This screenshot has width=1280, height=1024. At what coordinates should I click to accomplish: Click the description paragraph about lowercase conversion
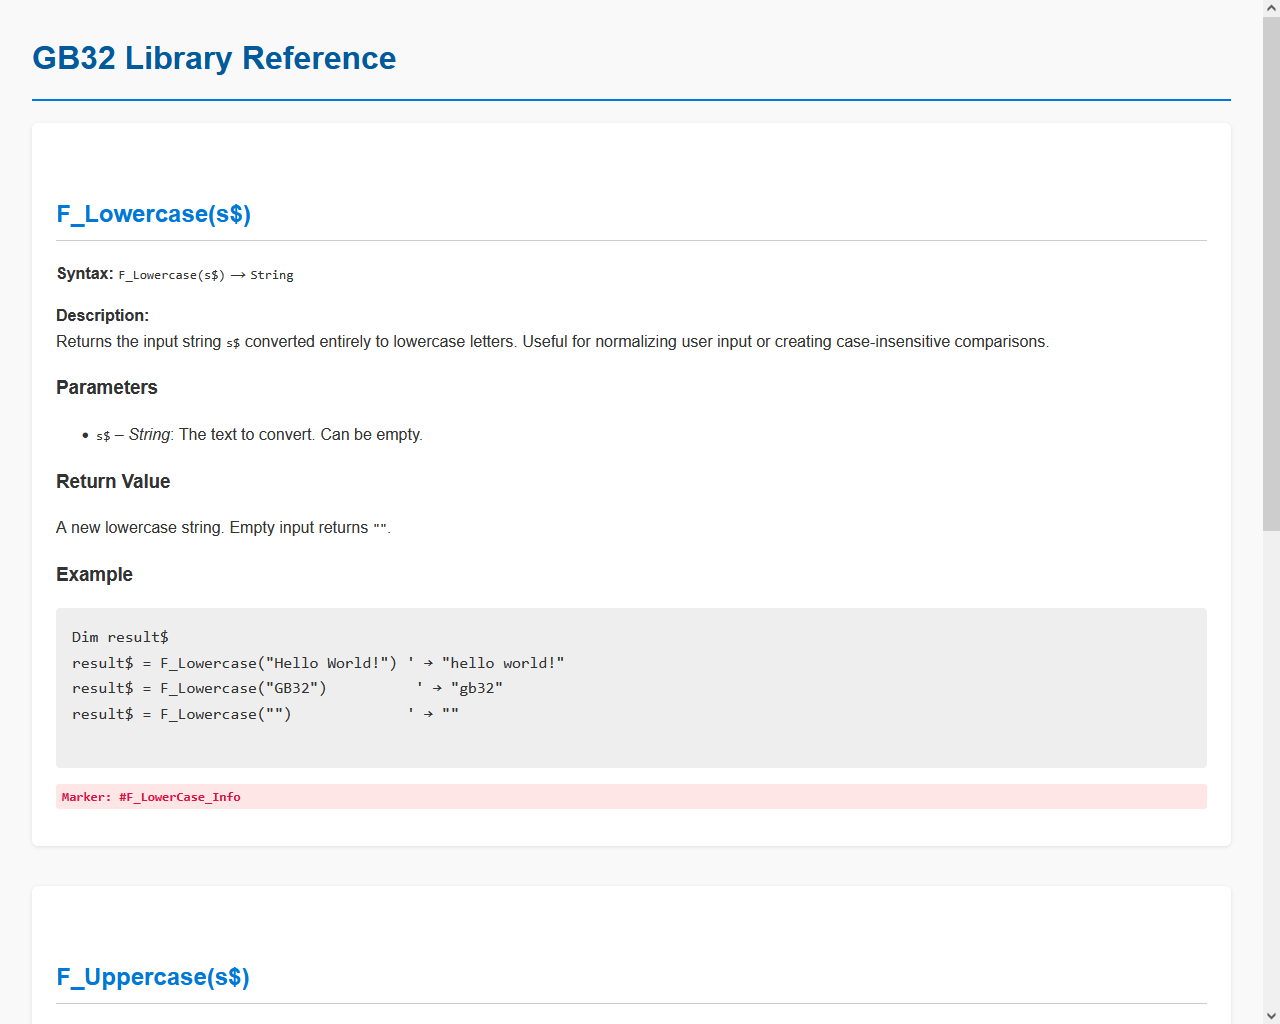coord(552,342)
